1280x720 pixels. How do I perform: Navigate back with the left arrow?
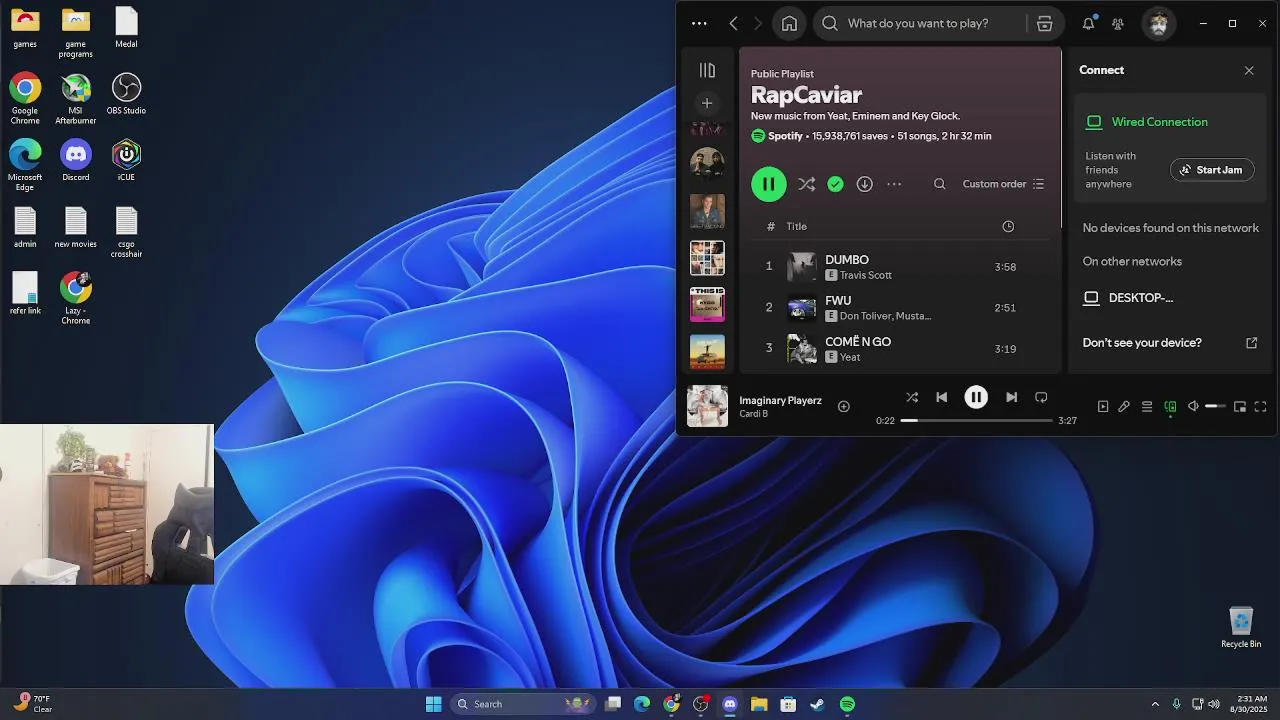coord(733,23)
